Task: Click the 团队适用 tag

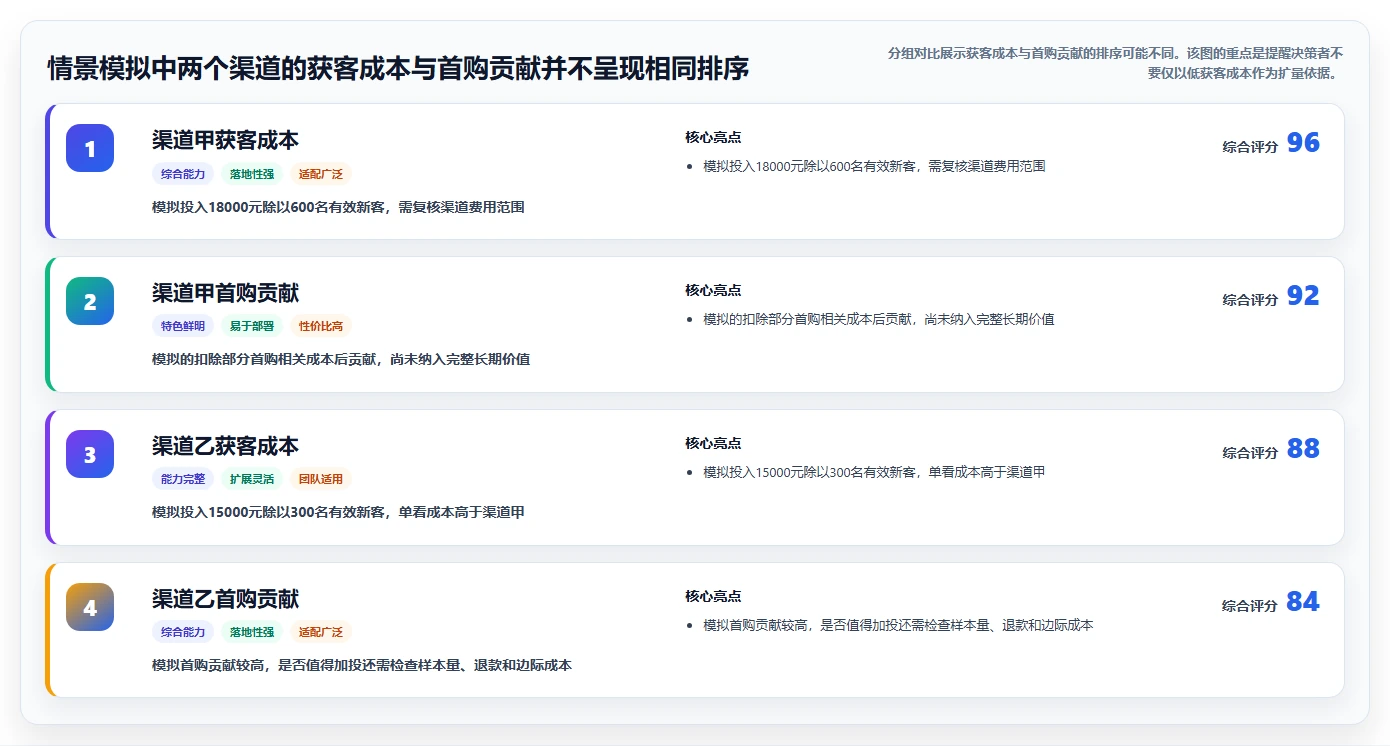Action: tap(321, 479)
